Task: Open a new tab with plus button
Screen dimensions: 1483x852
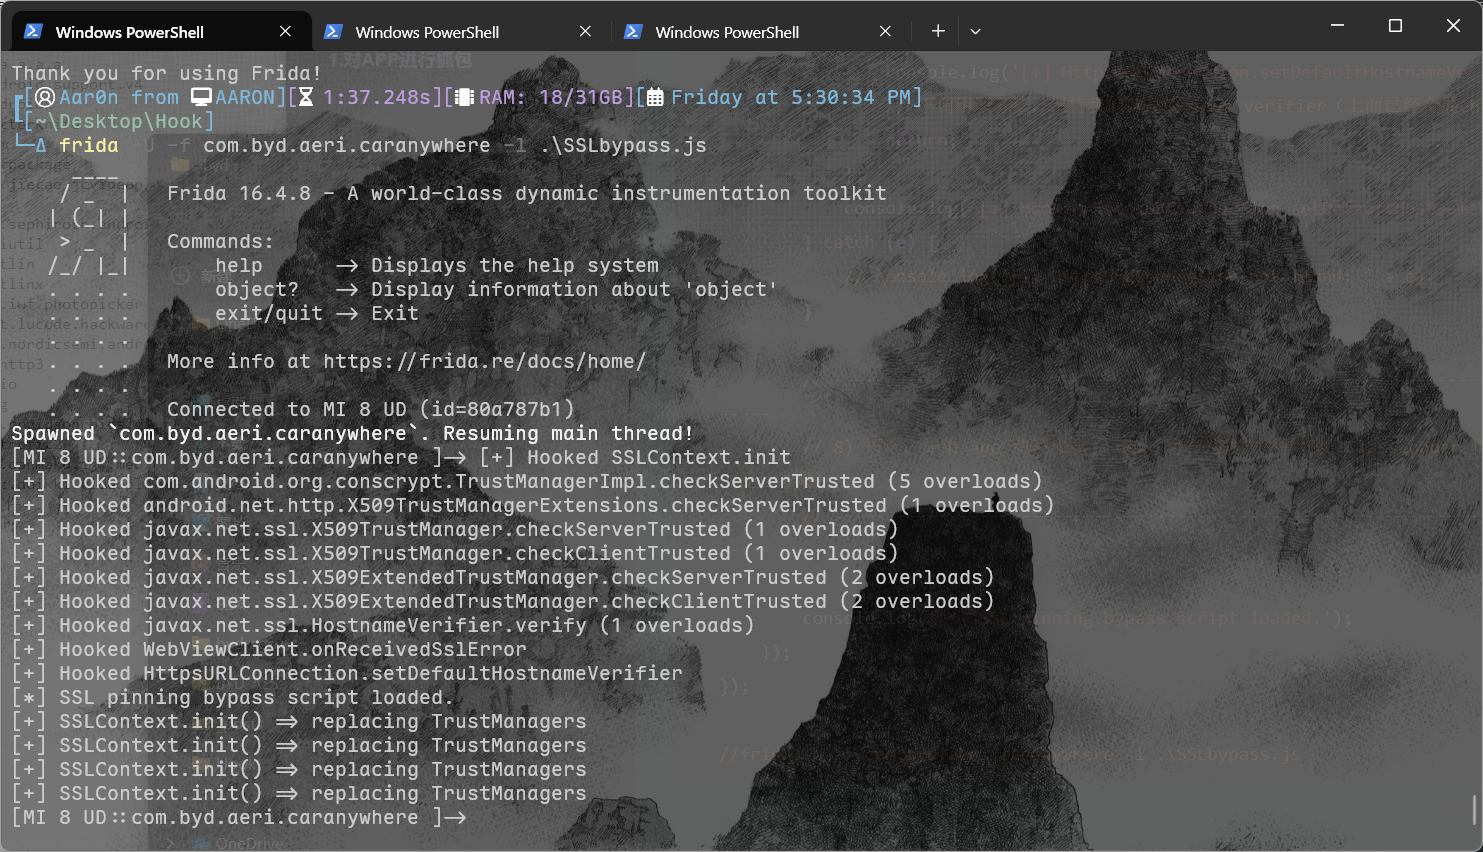Action: [x=938, y=31]
